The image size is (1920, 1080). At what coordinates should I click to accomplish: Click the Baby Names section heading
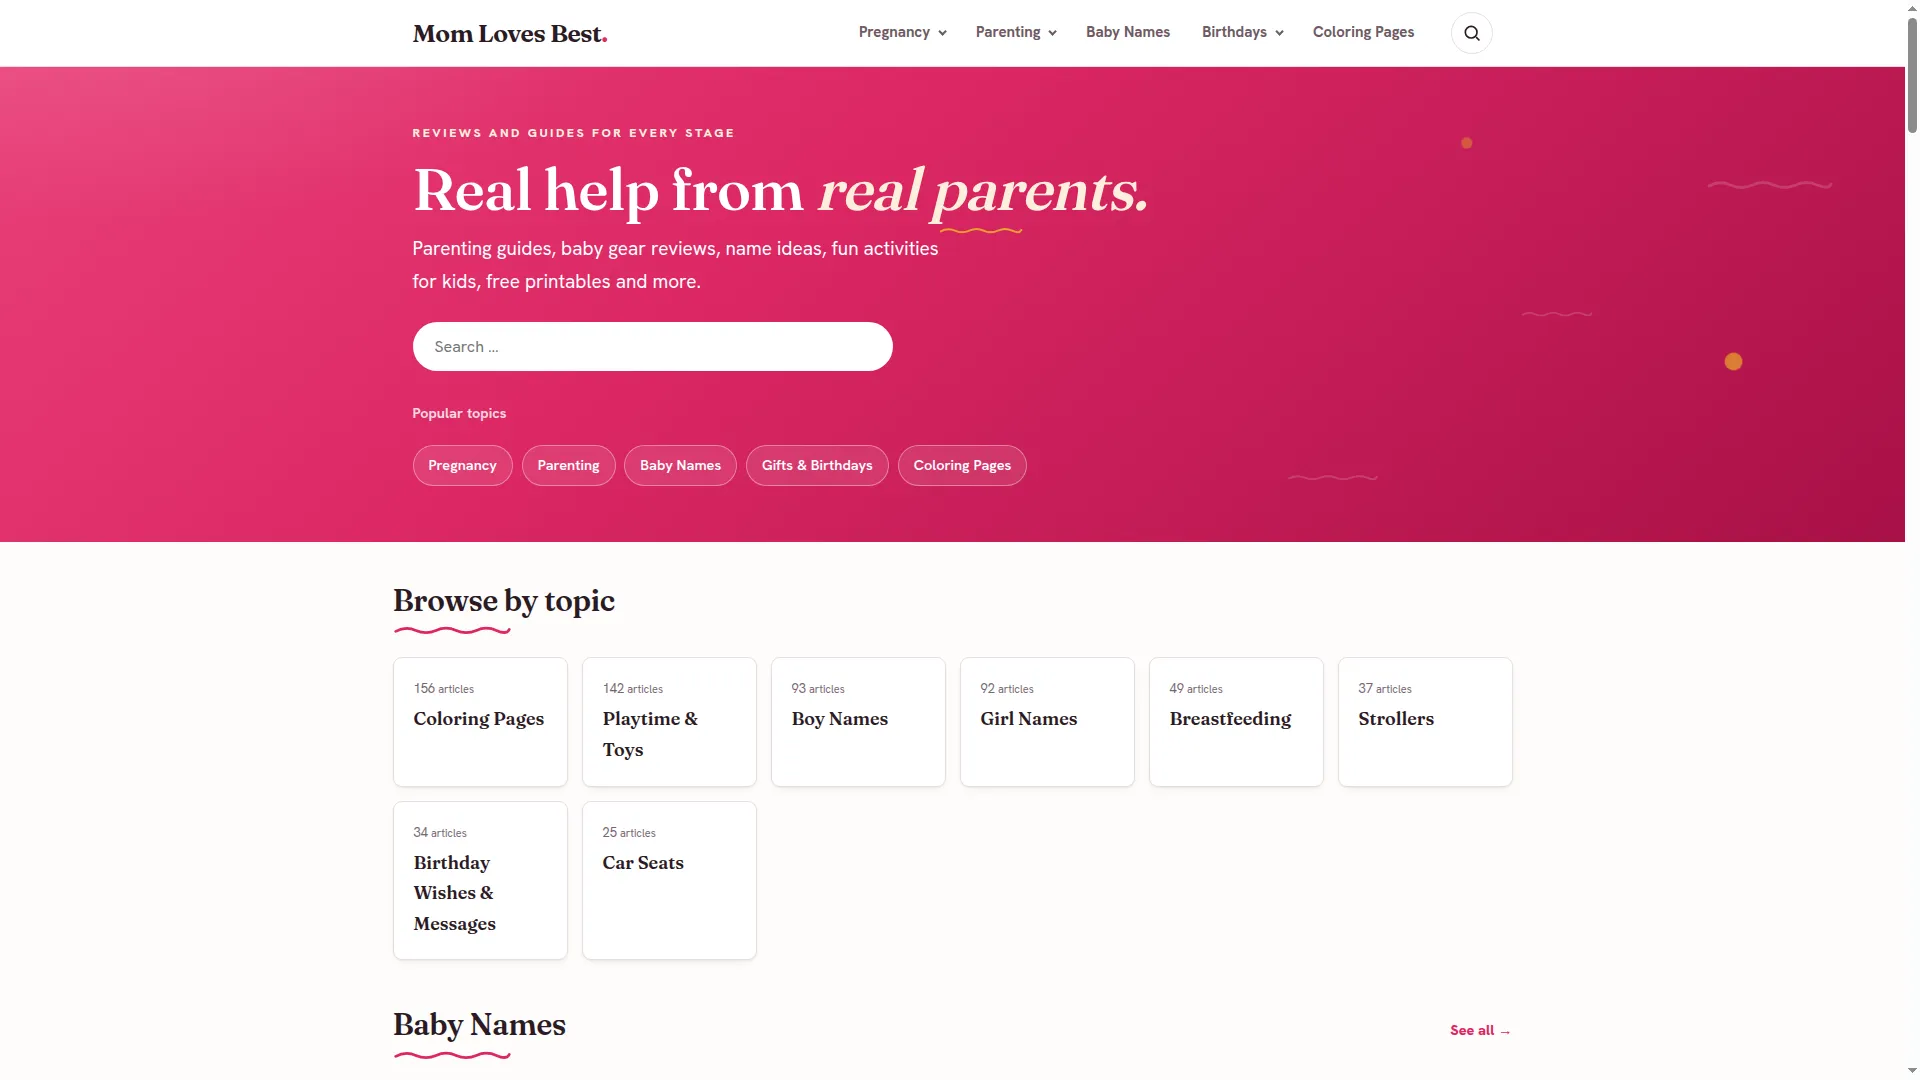point(479,1024)
